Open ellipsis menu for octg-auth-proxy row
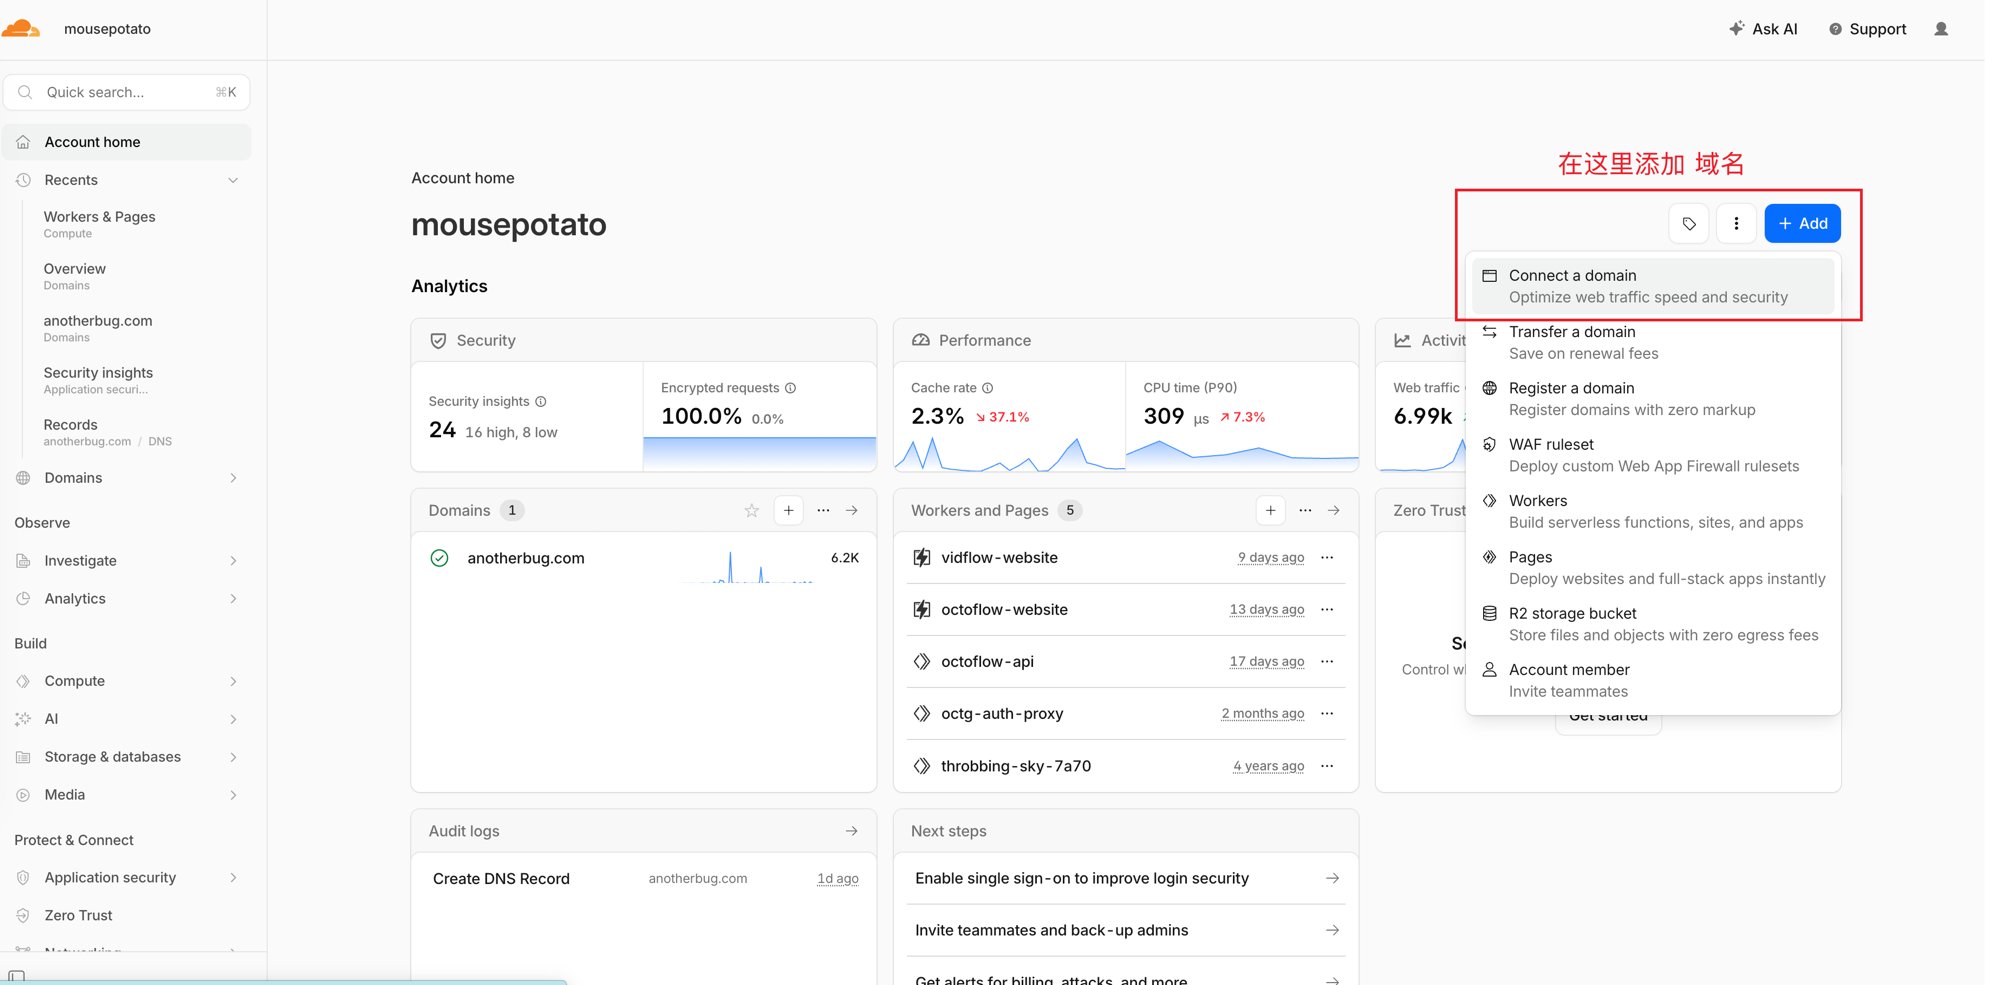 [x=1327, y=713]
